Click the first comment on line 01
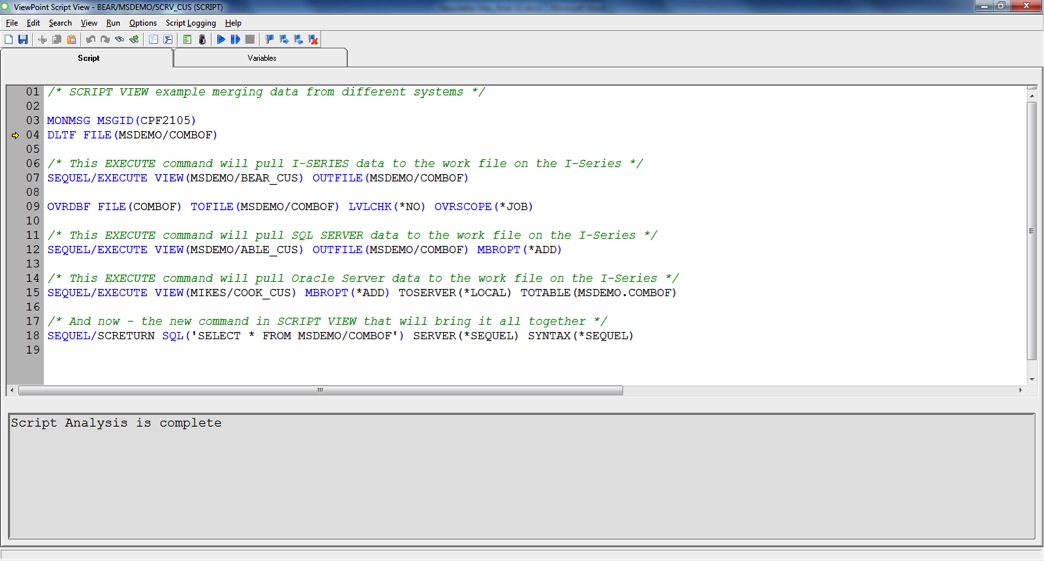Viewport: 1044px width, 561px height. coord(266,92)
